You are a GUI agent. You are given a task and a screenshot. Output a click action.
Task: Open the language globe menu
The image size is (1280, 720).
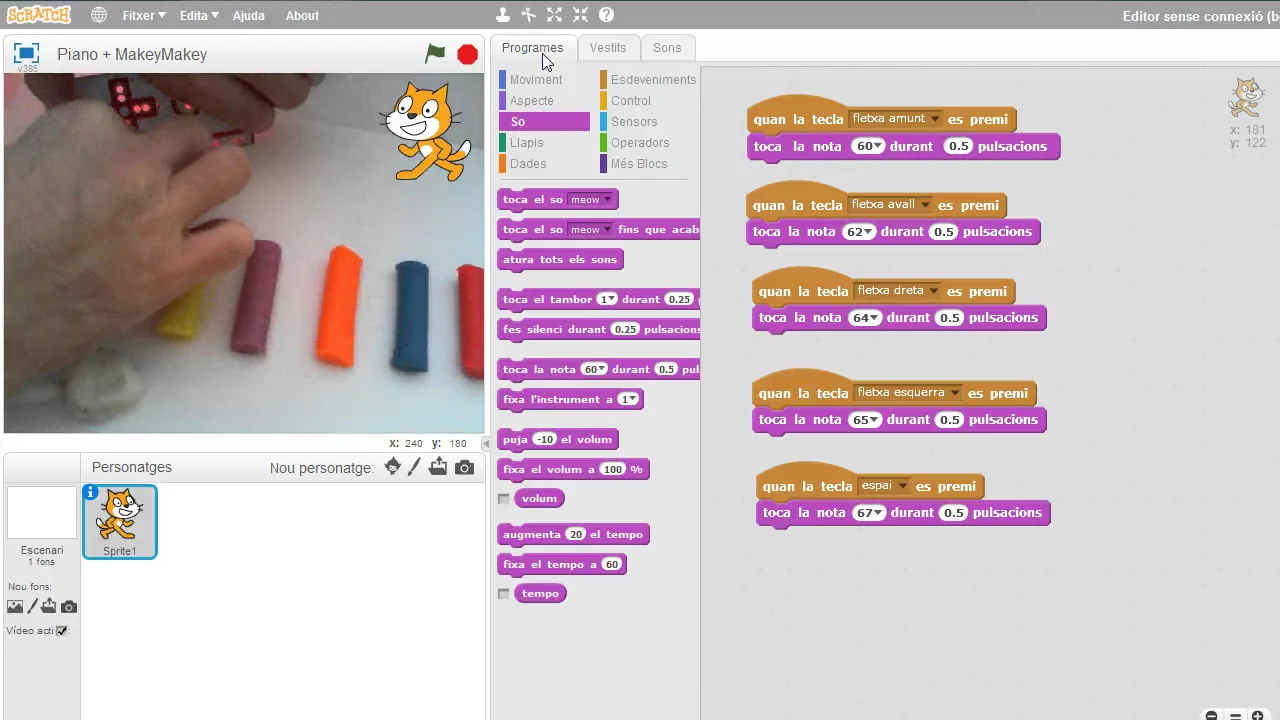pos(99,15)
